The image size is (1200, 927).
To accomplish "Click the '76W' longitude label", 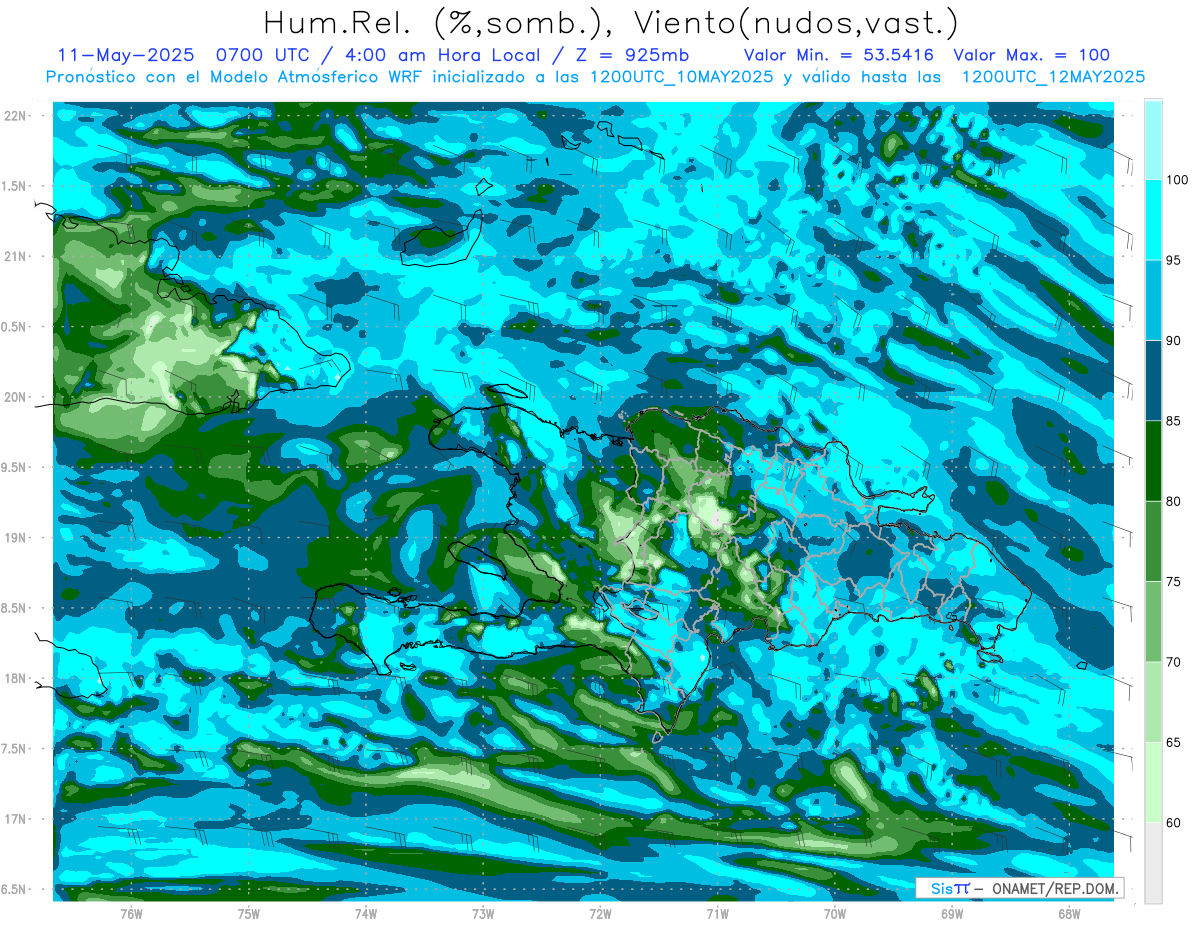I will point(131,913).
